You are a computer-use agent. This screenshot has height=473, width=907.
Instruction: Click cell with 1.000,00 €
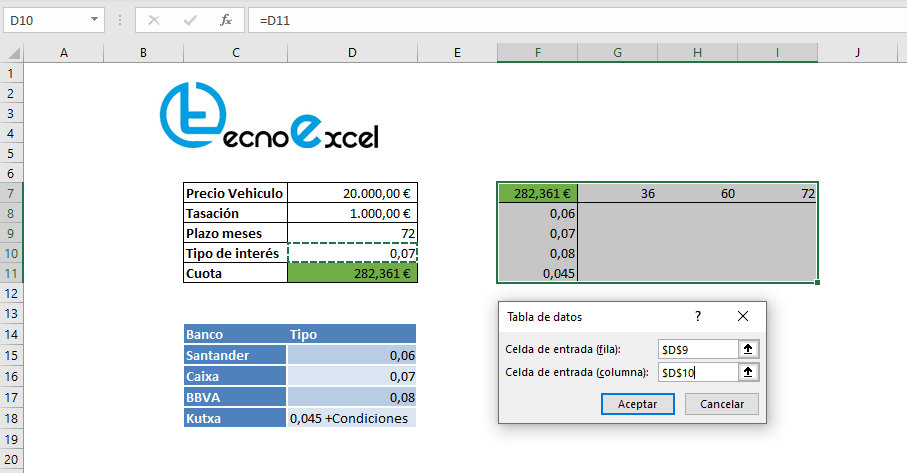click(x=352, y=213)
